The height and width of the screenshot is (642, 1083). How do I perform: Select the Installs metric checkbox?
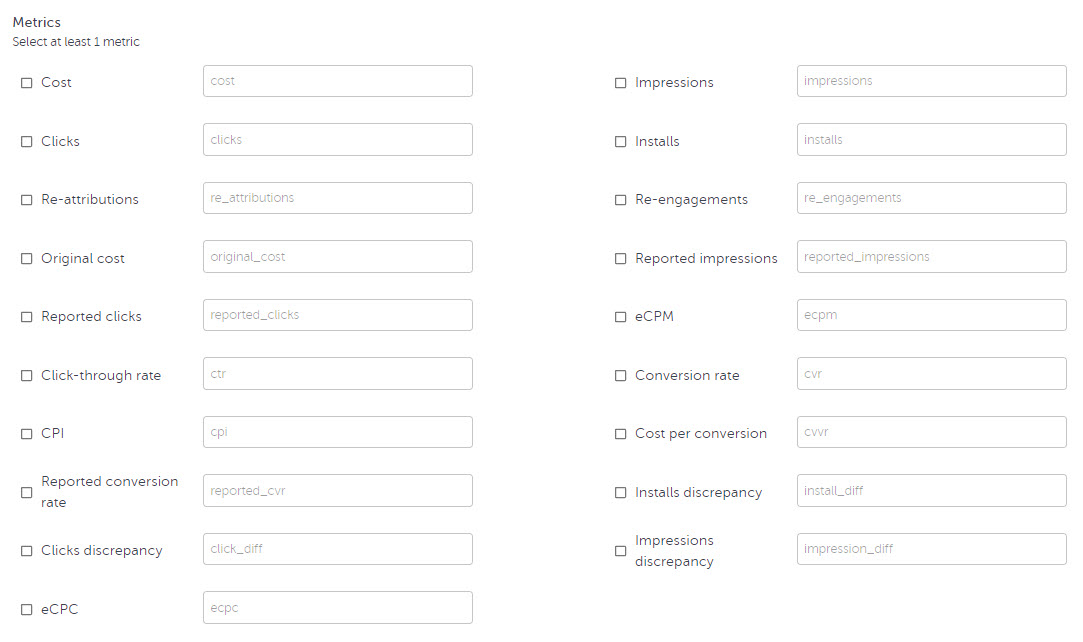click(621, 142)
